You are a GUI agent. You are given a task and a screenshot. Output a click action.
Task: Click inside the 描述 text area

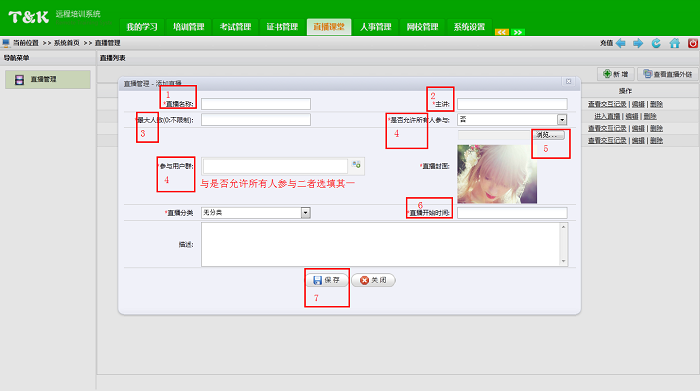pos(381,244)
